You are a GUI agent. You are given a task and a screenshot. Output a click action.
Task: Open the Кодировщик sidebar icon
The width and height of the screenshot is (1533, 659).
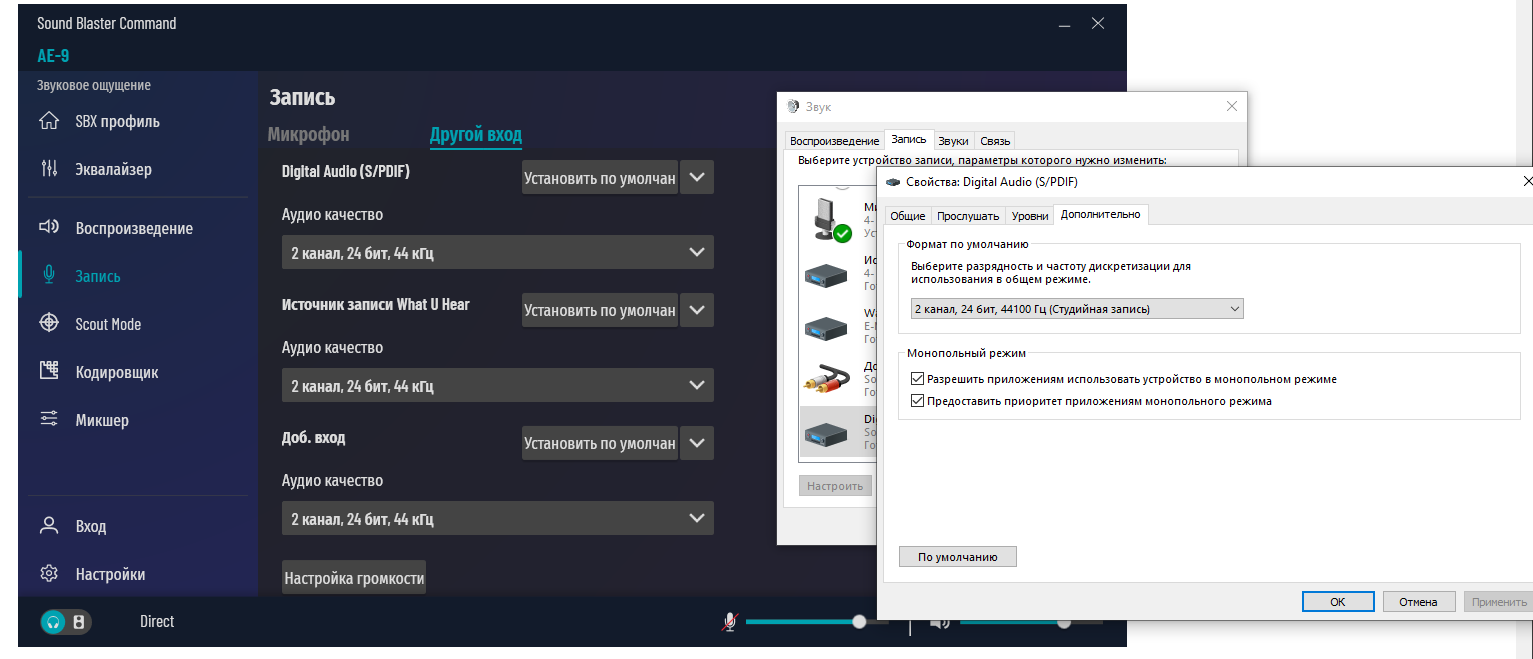(x=48, y=372)
